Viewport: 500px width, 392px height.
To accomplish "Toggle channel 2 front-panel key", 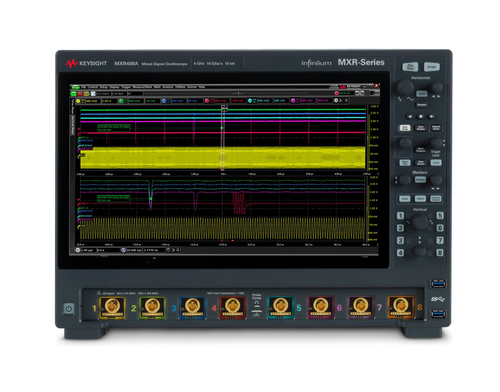I will (x=400, y=228).
